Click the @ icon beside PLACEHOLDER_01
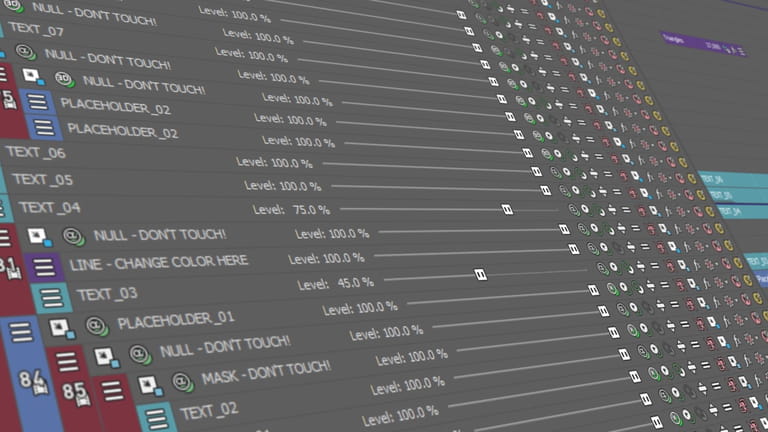 click(x=95, y=326)
